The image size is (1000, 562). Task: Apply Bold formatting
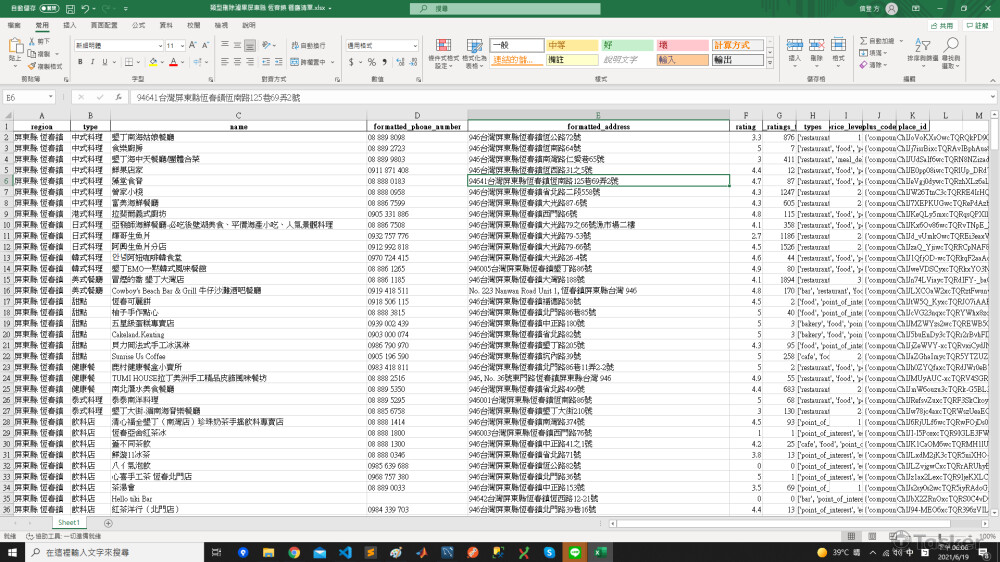(79, 62)
